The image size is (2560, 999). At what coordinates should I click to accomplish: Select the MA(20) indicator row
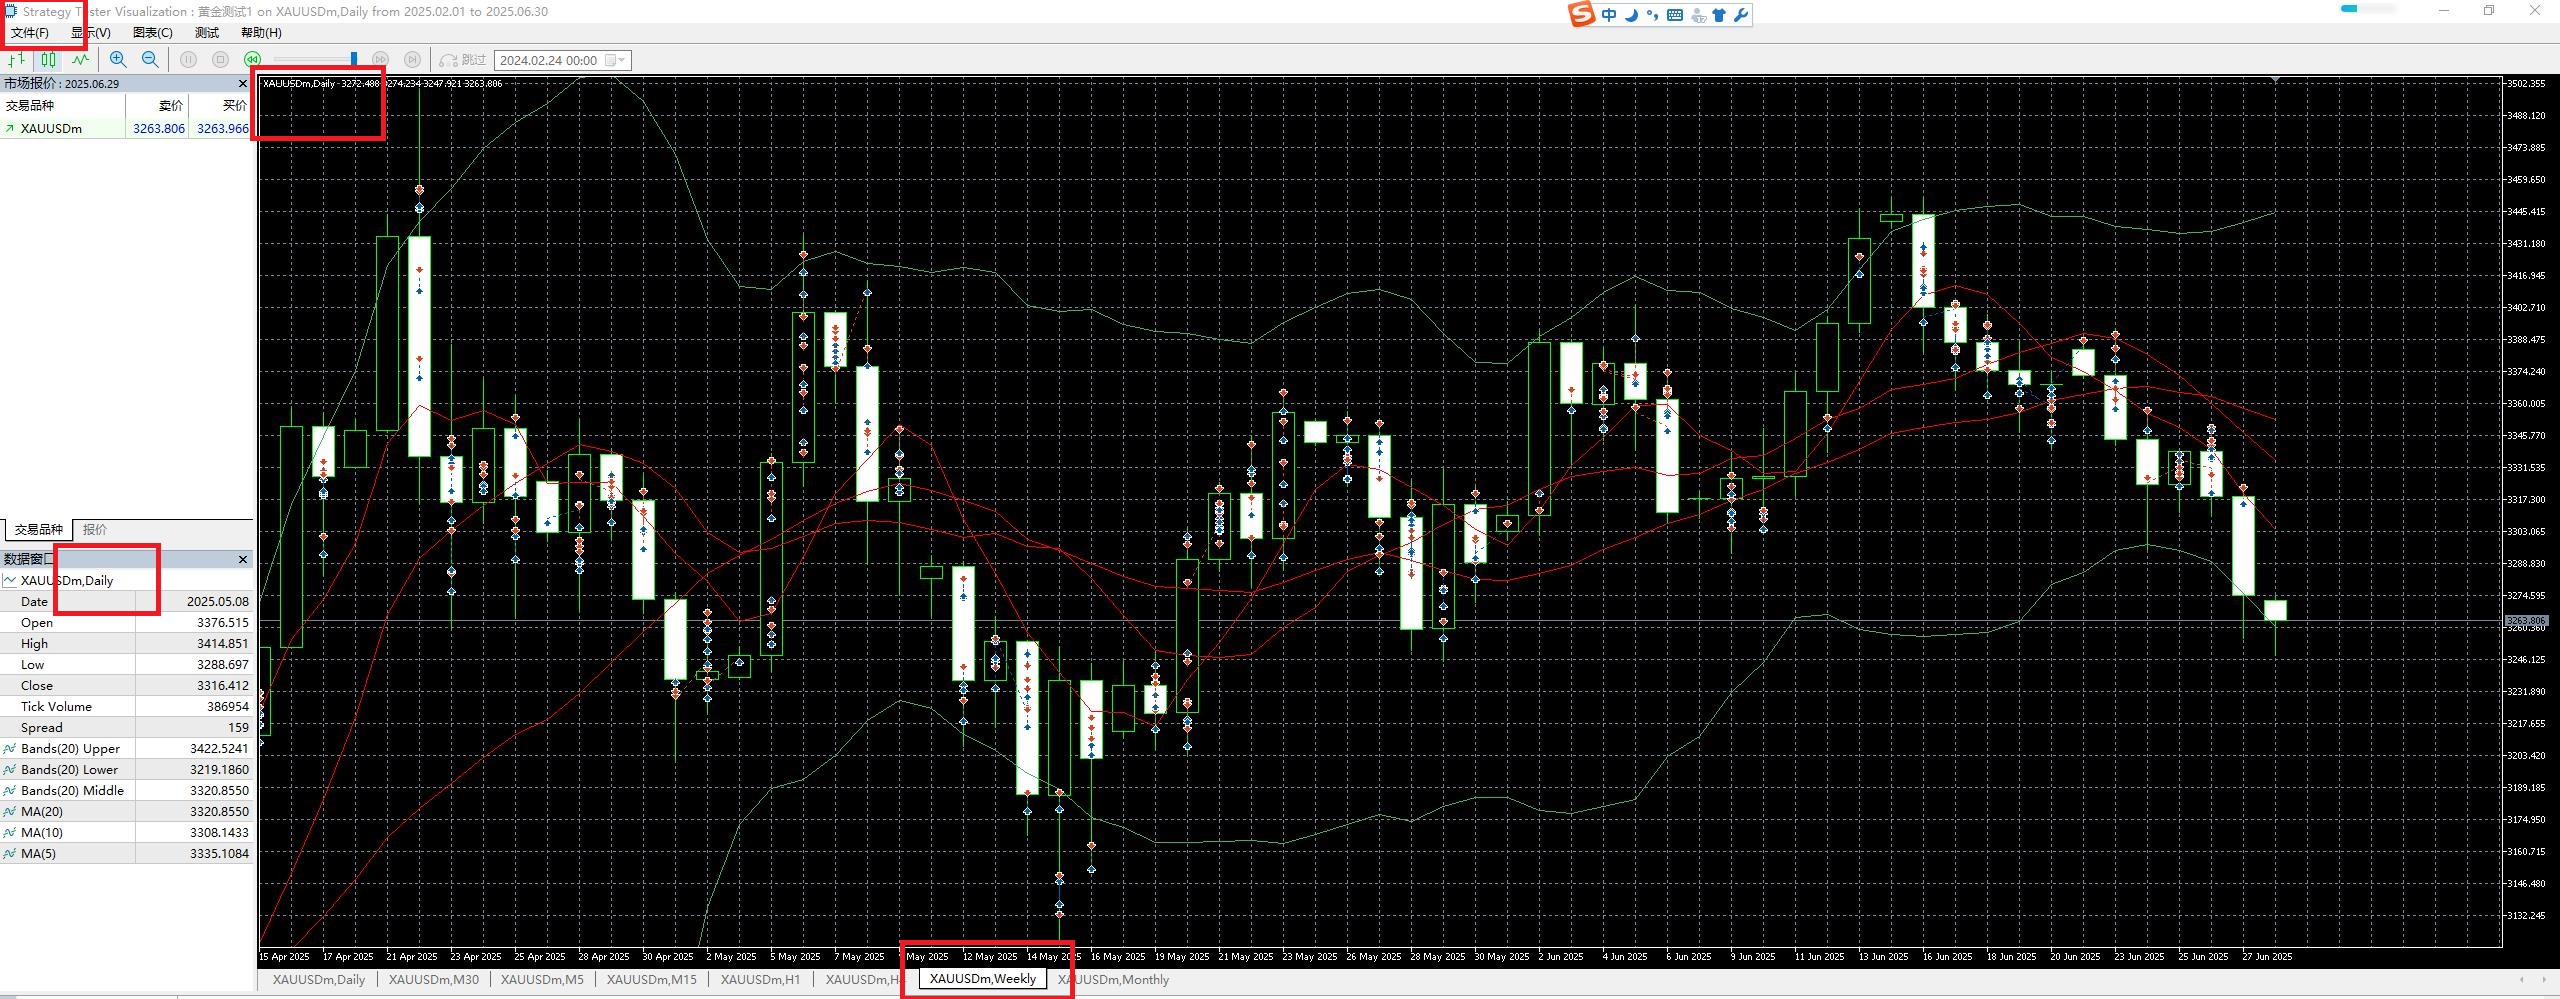click(126, 812)
